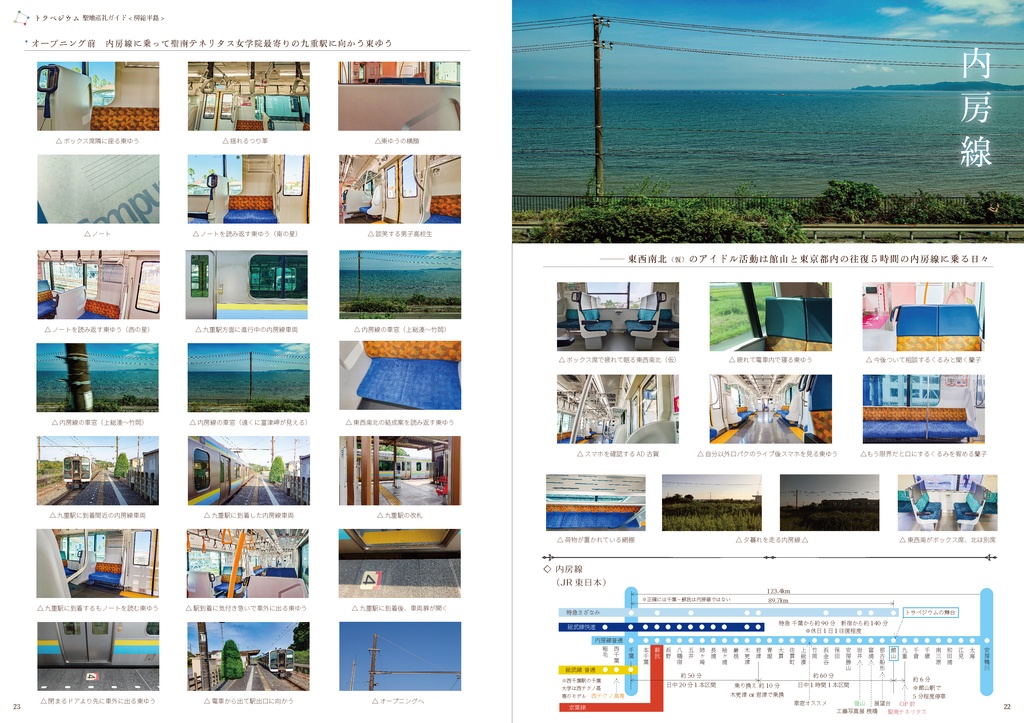The height and width of the screenshot is (723, 1024).
Task: Open the station gate photo 九重駅の改札
Action: (x=400, y=470)
